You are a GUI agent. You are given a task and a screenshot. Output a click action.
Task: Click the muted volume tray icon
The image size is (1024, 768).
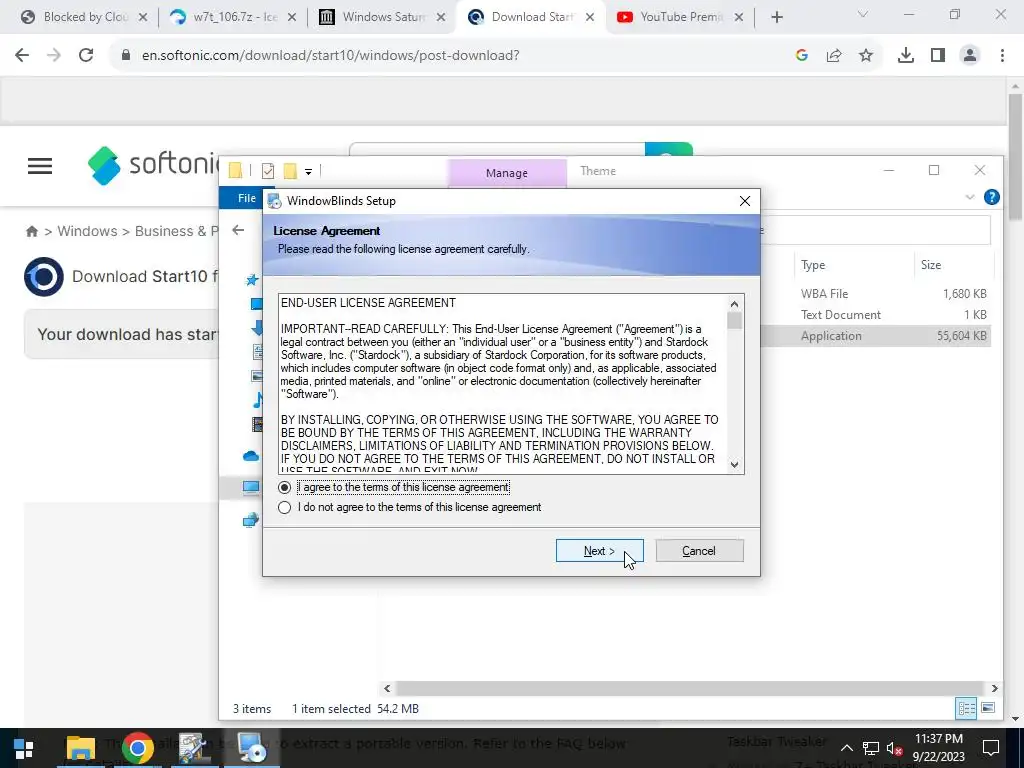(x=894, y=748)
